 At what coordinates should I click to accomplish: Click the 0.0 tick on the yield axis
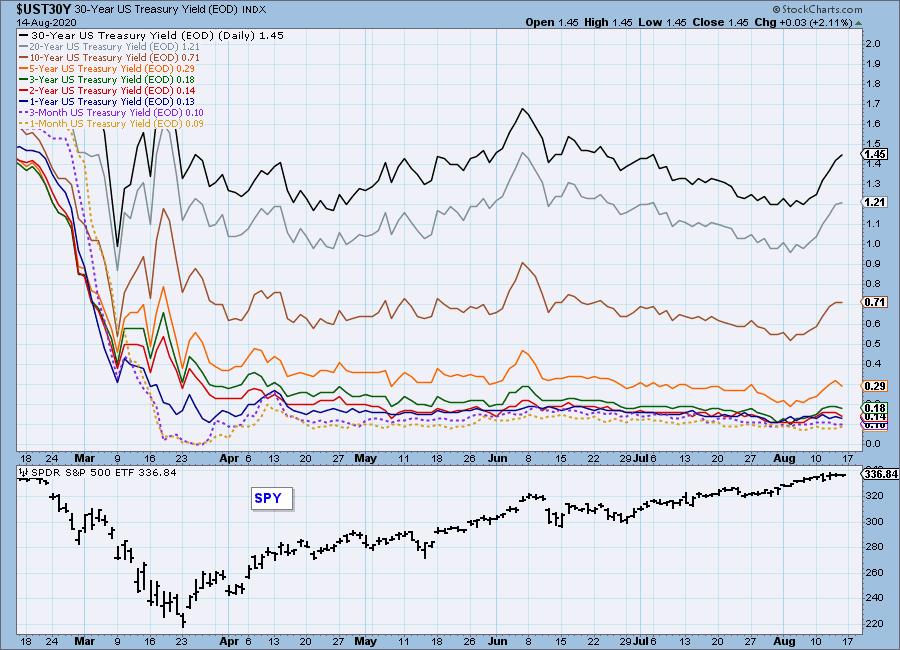coord(873,443)
